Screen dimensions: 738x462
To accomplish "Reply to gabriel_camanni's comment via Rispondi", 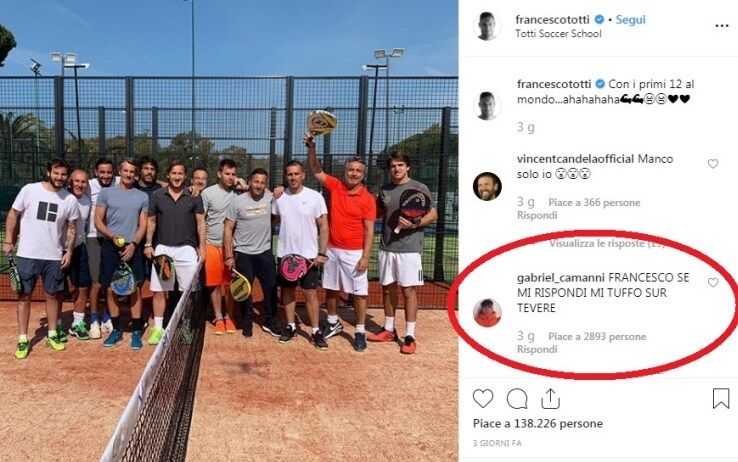I will click(x=537, y=350).
